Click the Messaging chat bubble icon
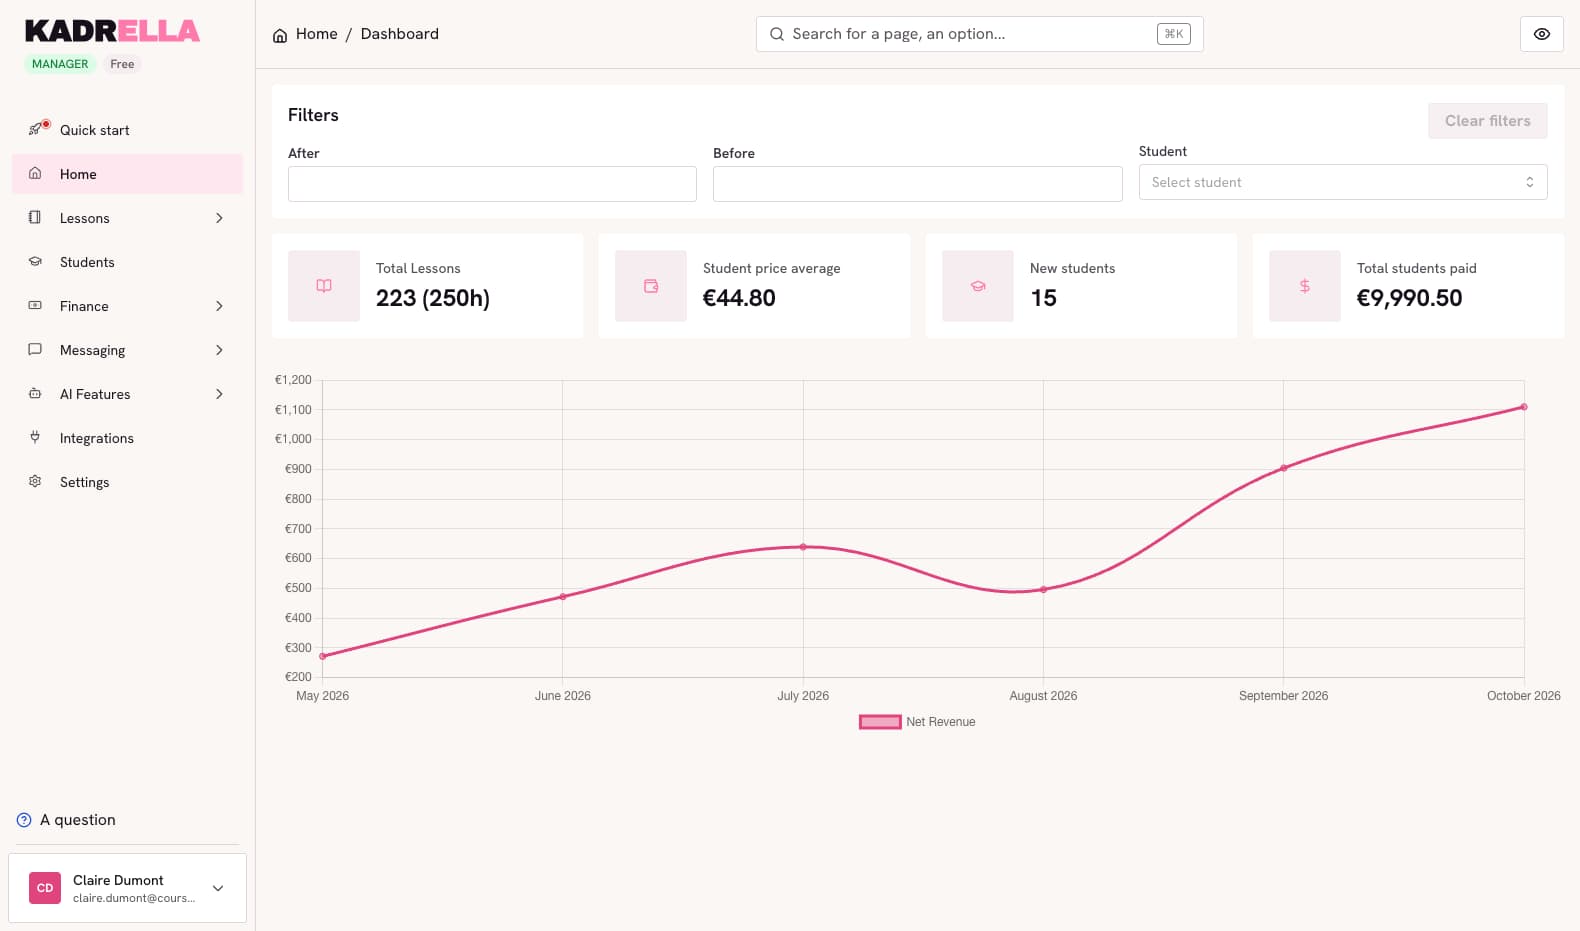The width and height of the screenshot is (1580, 931). coord(35,349)
